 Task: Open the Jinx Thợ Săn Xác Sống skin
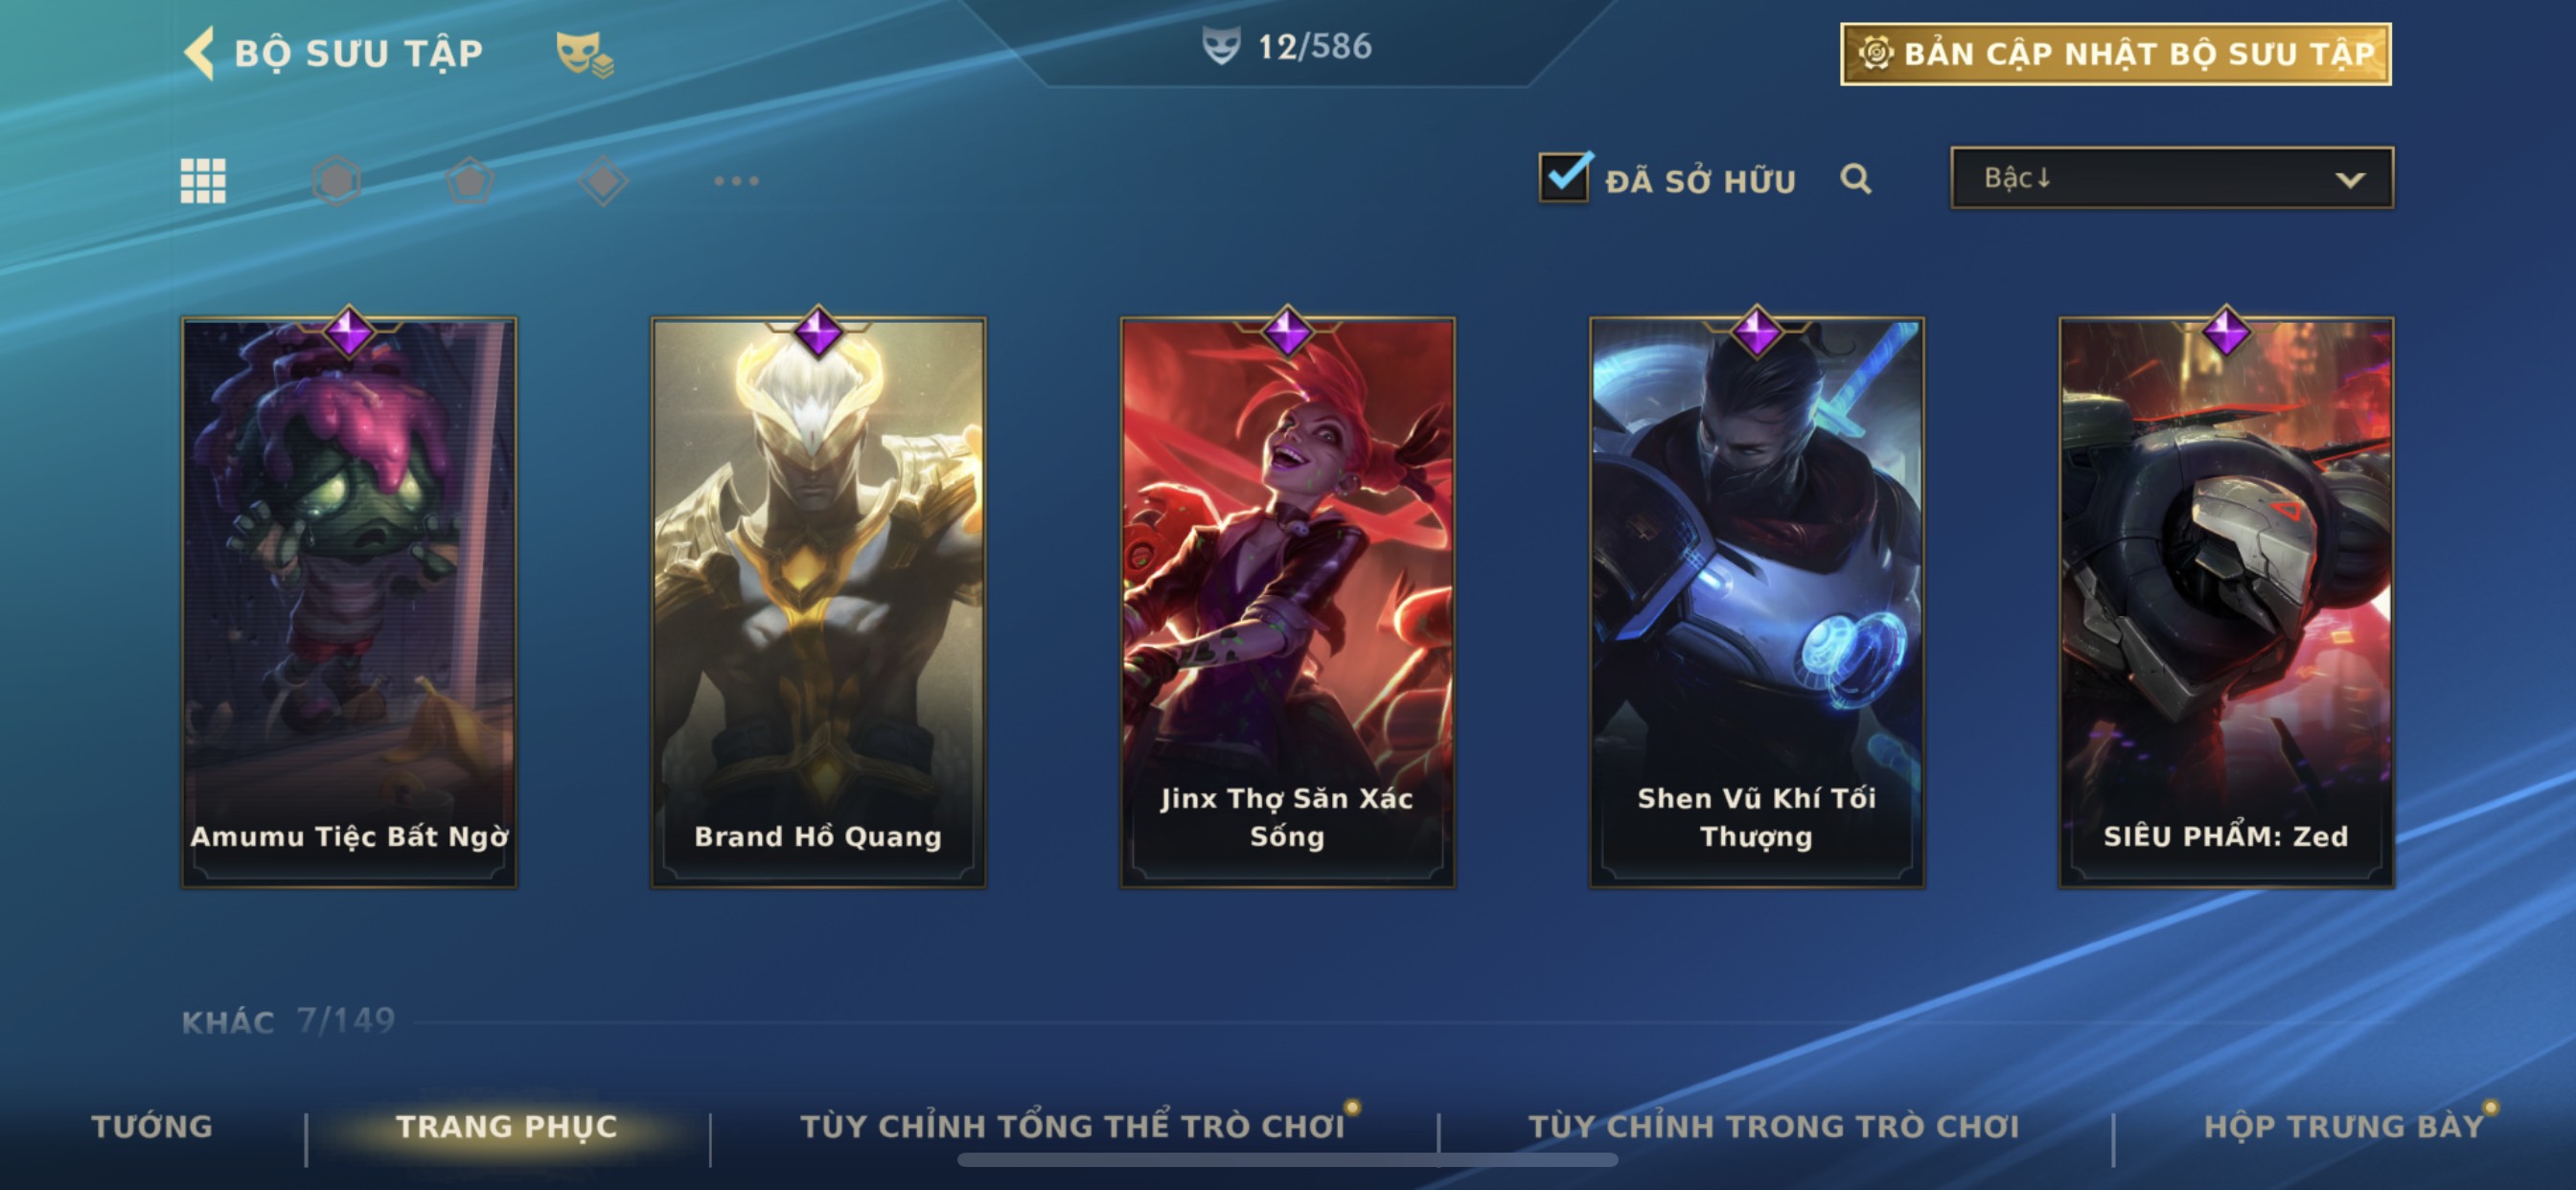point(1287,601)
